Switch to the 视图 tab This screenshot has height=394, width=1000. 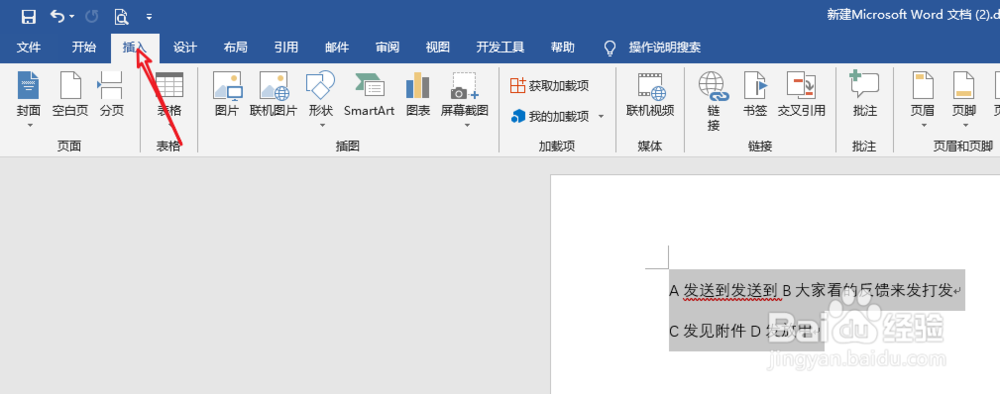(x=438, y=47)
